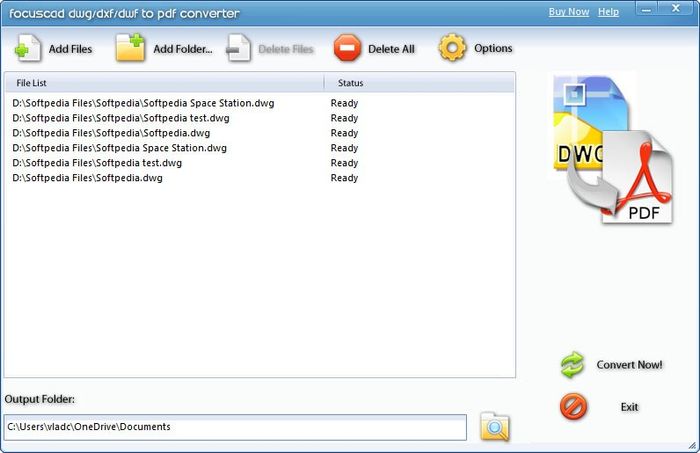
Task: Click the red Delete All icon
Action: pos(347,48)
